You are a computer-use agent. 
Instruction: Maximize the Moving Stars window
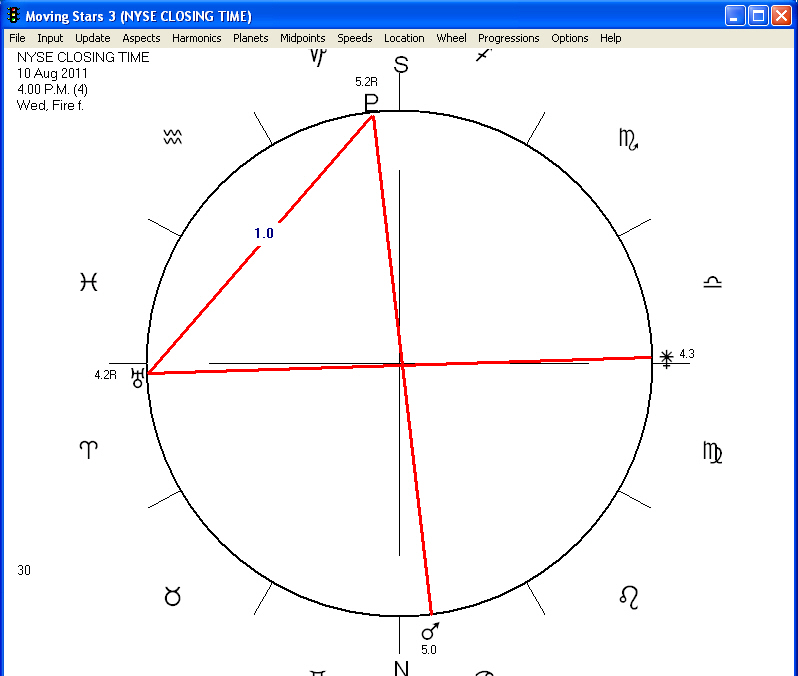coord(758,16)
